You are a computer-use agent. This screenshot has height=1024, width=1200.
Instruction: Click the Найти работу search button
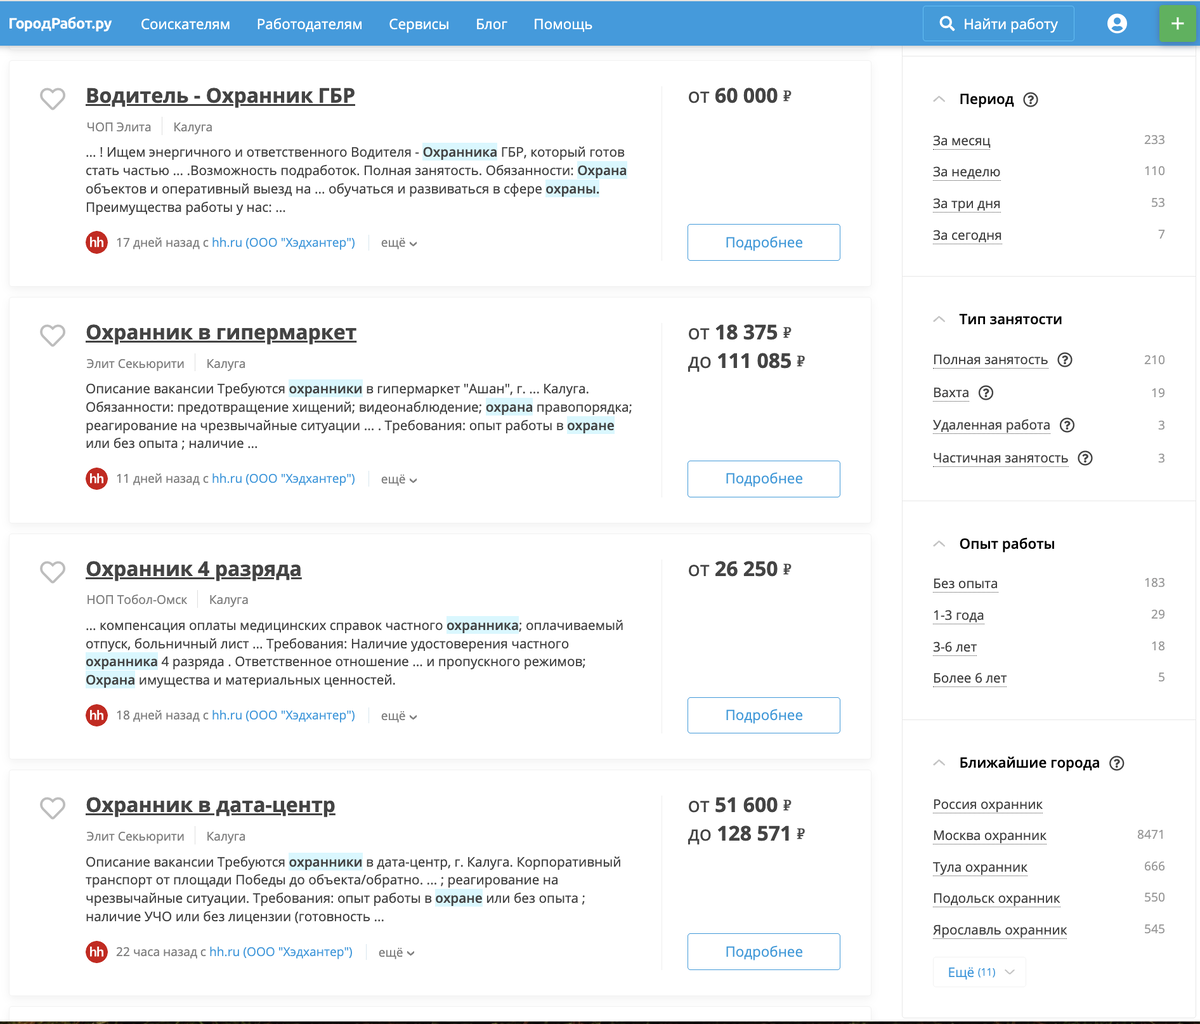coord(998,24)
